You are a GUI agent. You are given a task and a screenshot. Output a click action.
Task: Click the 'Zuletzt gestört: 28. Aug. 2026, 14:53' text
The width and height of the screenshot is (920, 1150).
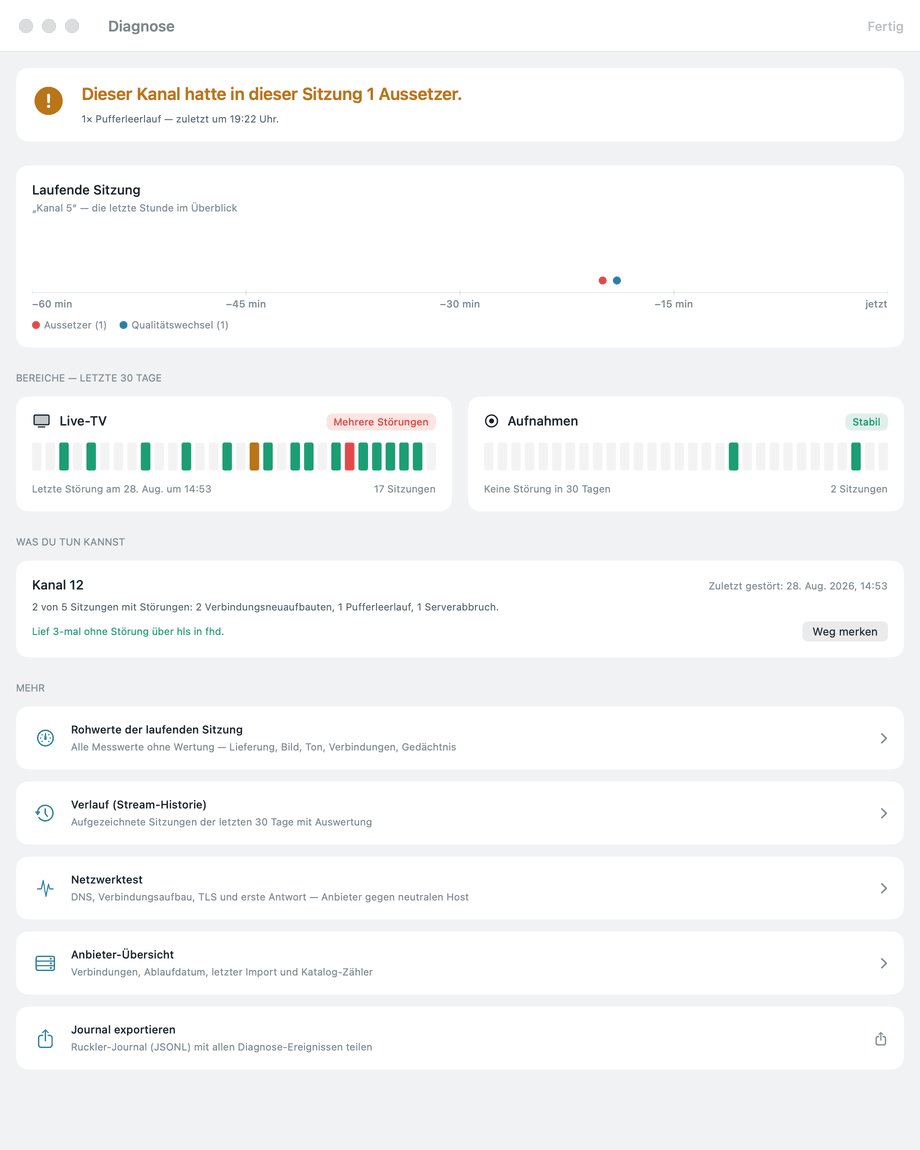click(797, 586)
